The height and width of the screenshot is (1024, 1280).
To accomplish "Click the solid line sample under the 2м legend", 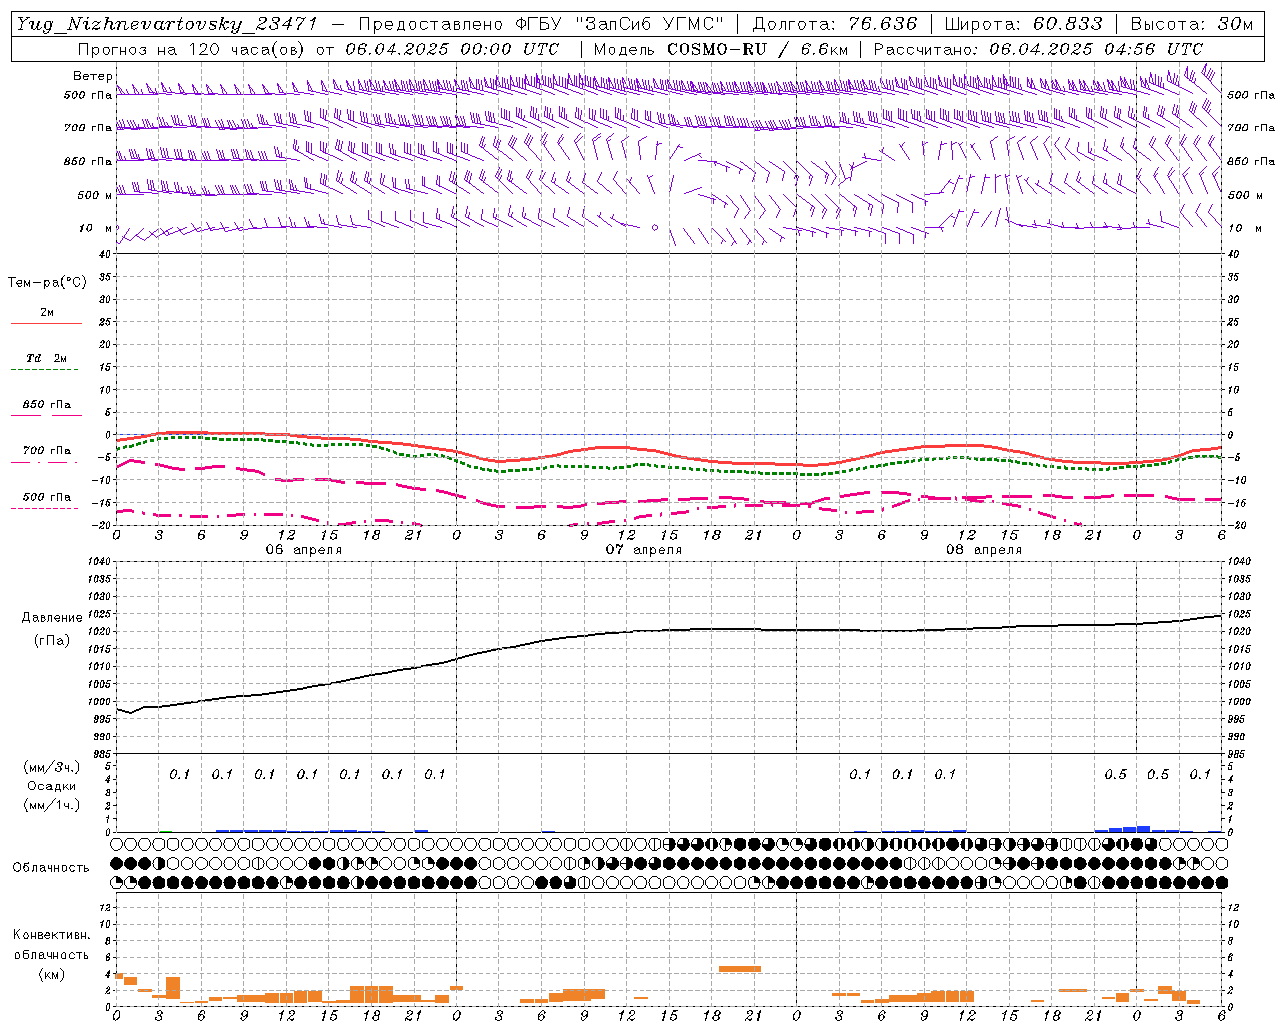I will click(x=46, y=324).
